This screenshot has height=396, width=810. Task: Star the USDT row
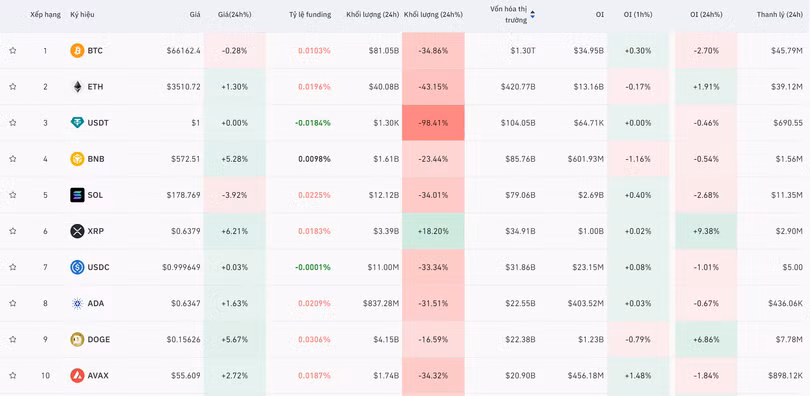pos(13,123)
